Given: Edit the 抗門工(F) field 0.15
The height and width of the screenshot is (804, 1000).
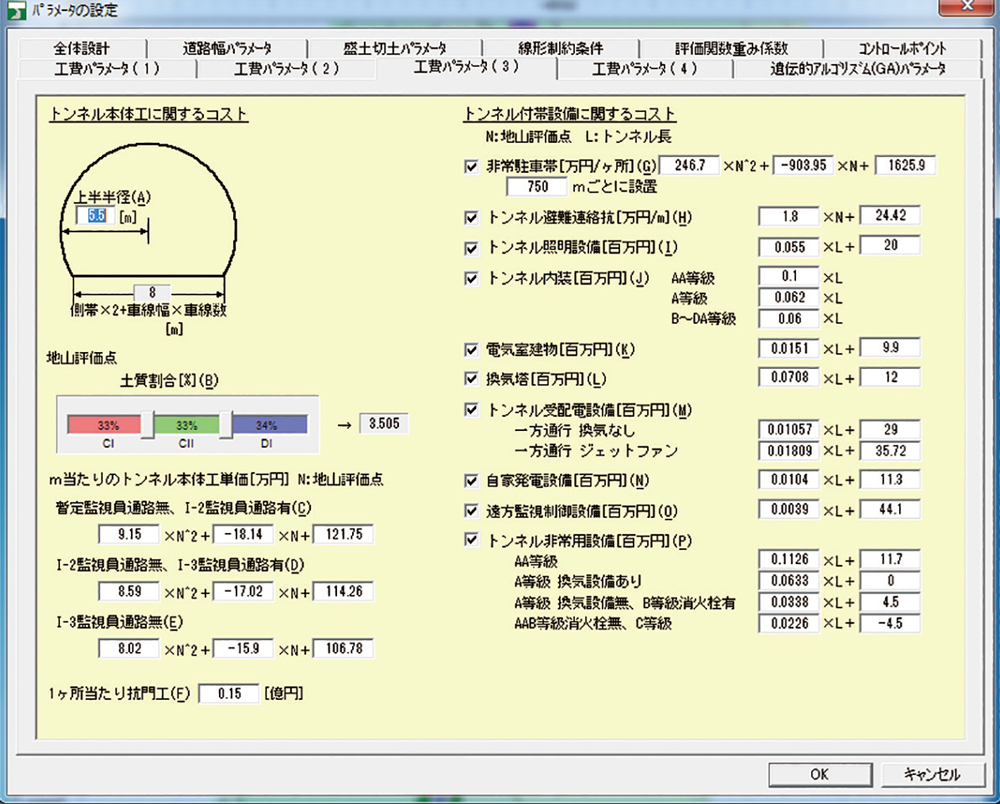Looking at the screenshot, I should (229, 694).
